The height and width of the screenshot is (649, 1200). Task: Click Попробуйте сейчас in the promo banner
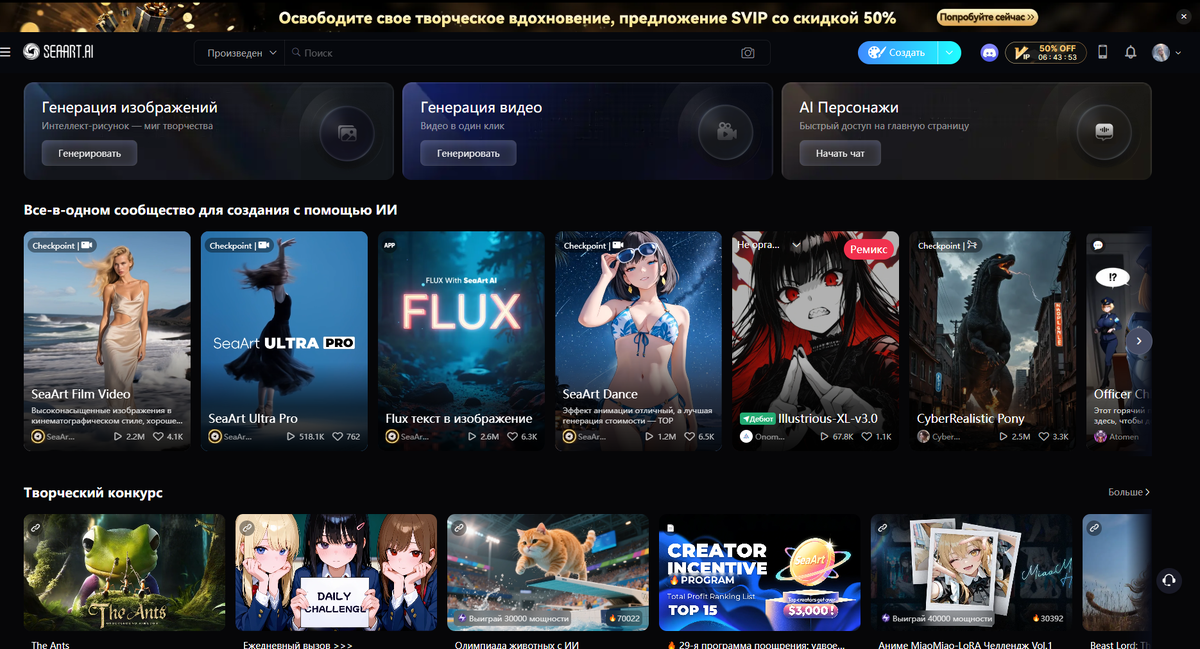tap(986, 17)
